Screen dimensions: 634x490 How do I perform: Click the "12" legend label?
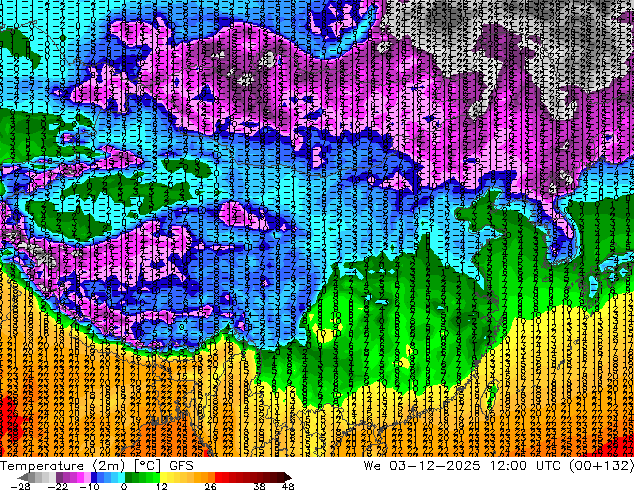click(162, 486)
